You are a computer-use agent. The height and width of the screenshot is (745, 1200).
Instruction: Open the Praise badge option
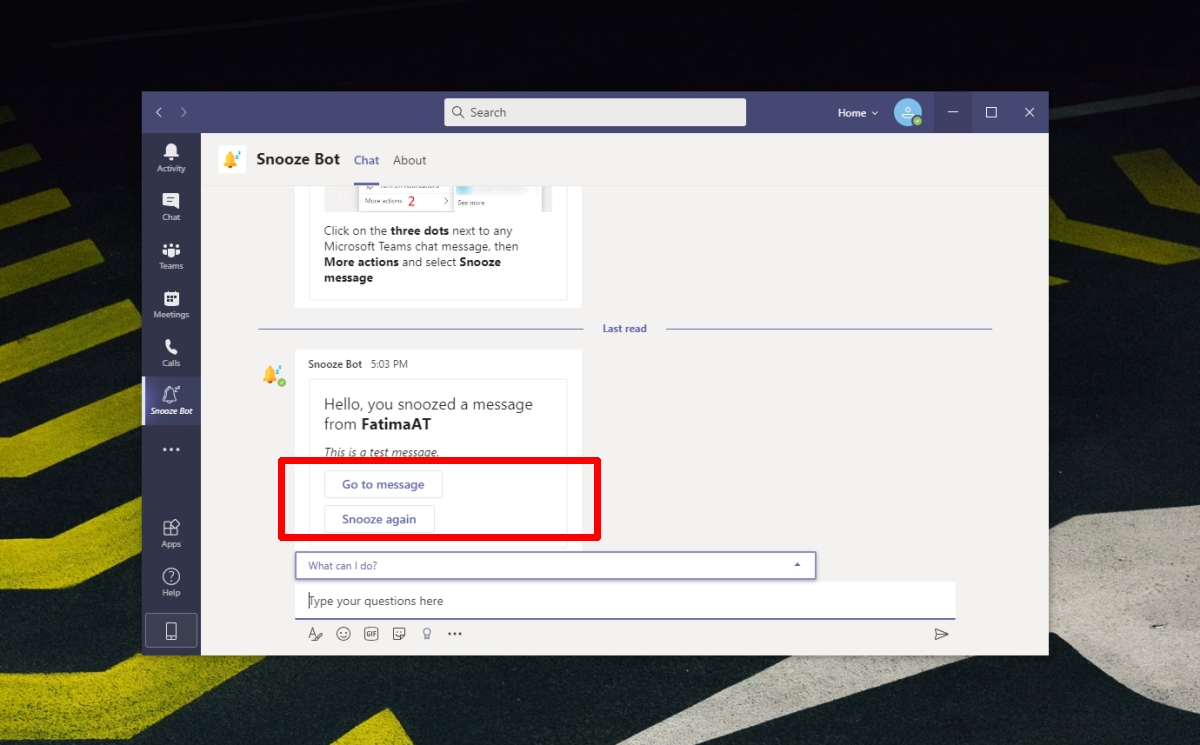pos(427,633)
